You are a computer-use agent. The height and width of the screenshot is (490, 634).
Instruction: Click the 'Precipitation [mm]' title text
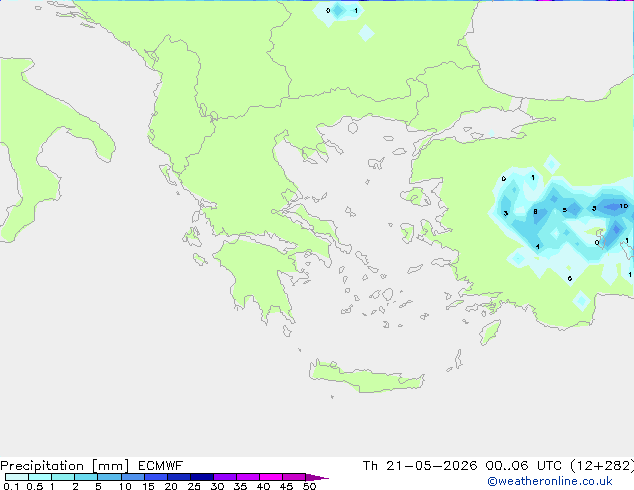[x=64, y=466]
